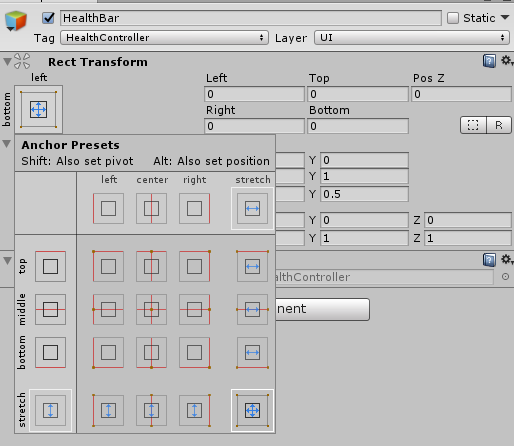
Task: Select bottom-right anchor preset
Action: pos(195,352)
